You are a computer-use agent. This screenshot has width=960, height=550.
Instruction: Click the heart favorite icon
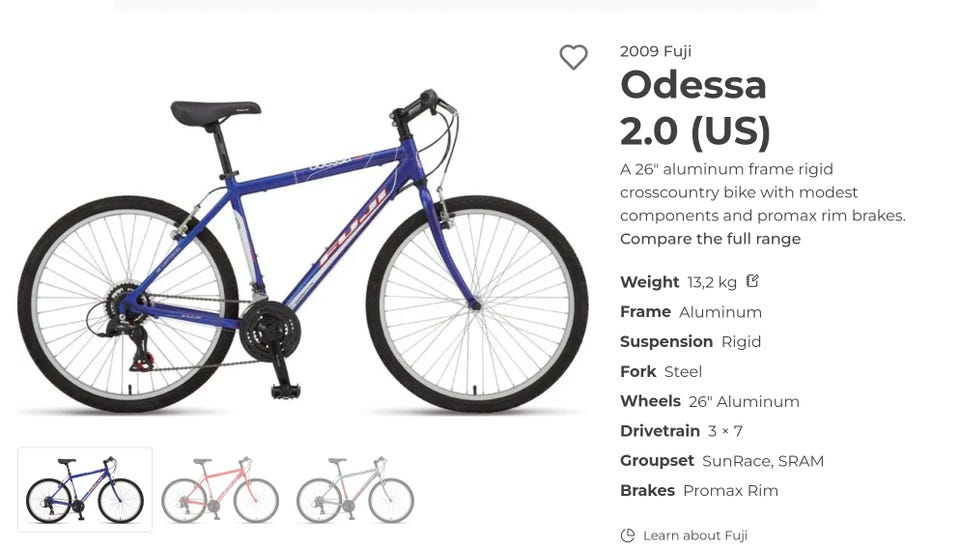(573, 58)
